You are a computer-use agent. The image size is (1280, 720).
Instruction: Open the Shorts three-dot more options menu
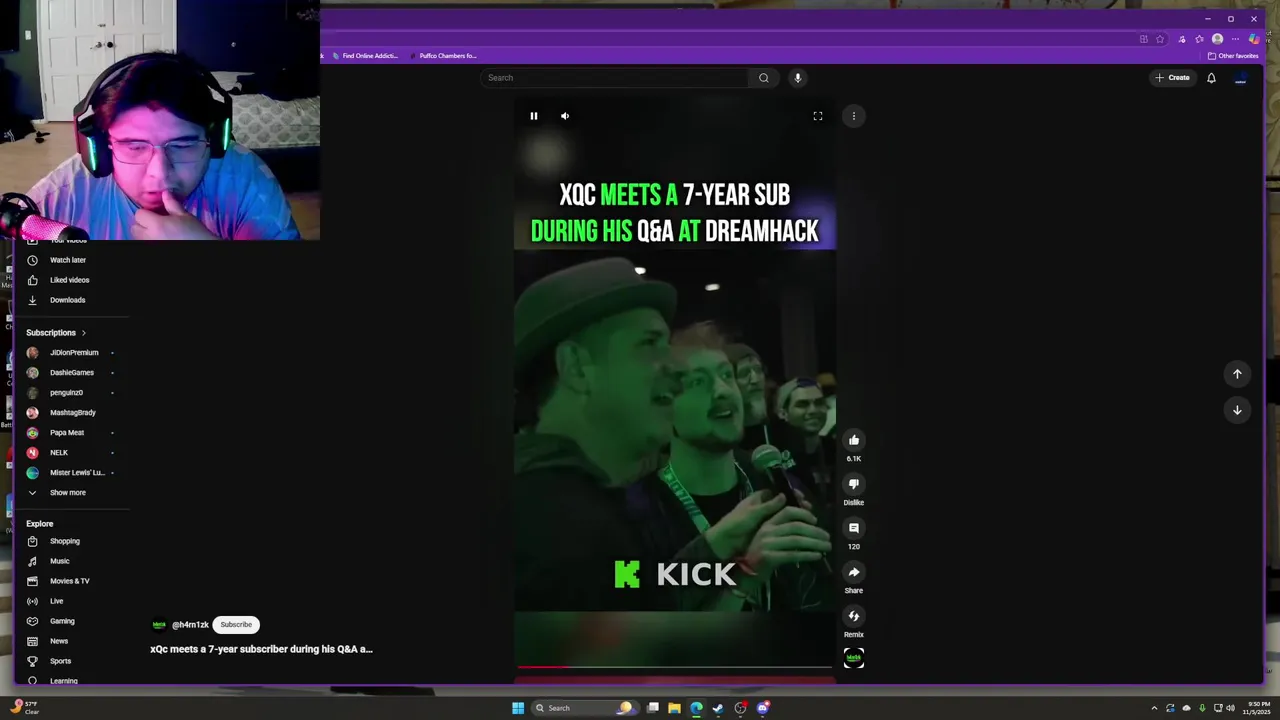854,116
